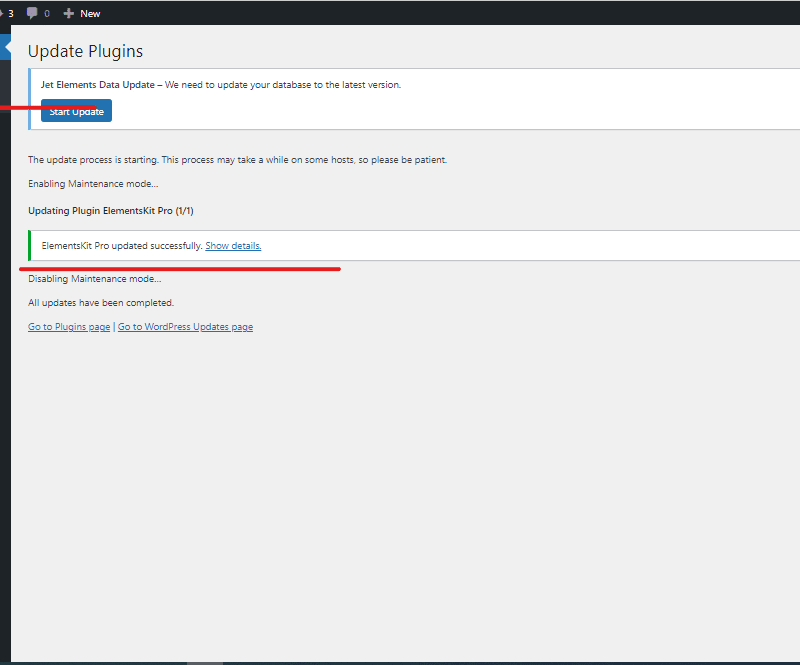Click the Start Update button
800x665 pixels.
[76, 111]
